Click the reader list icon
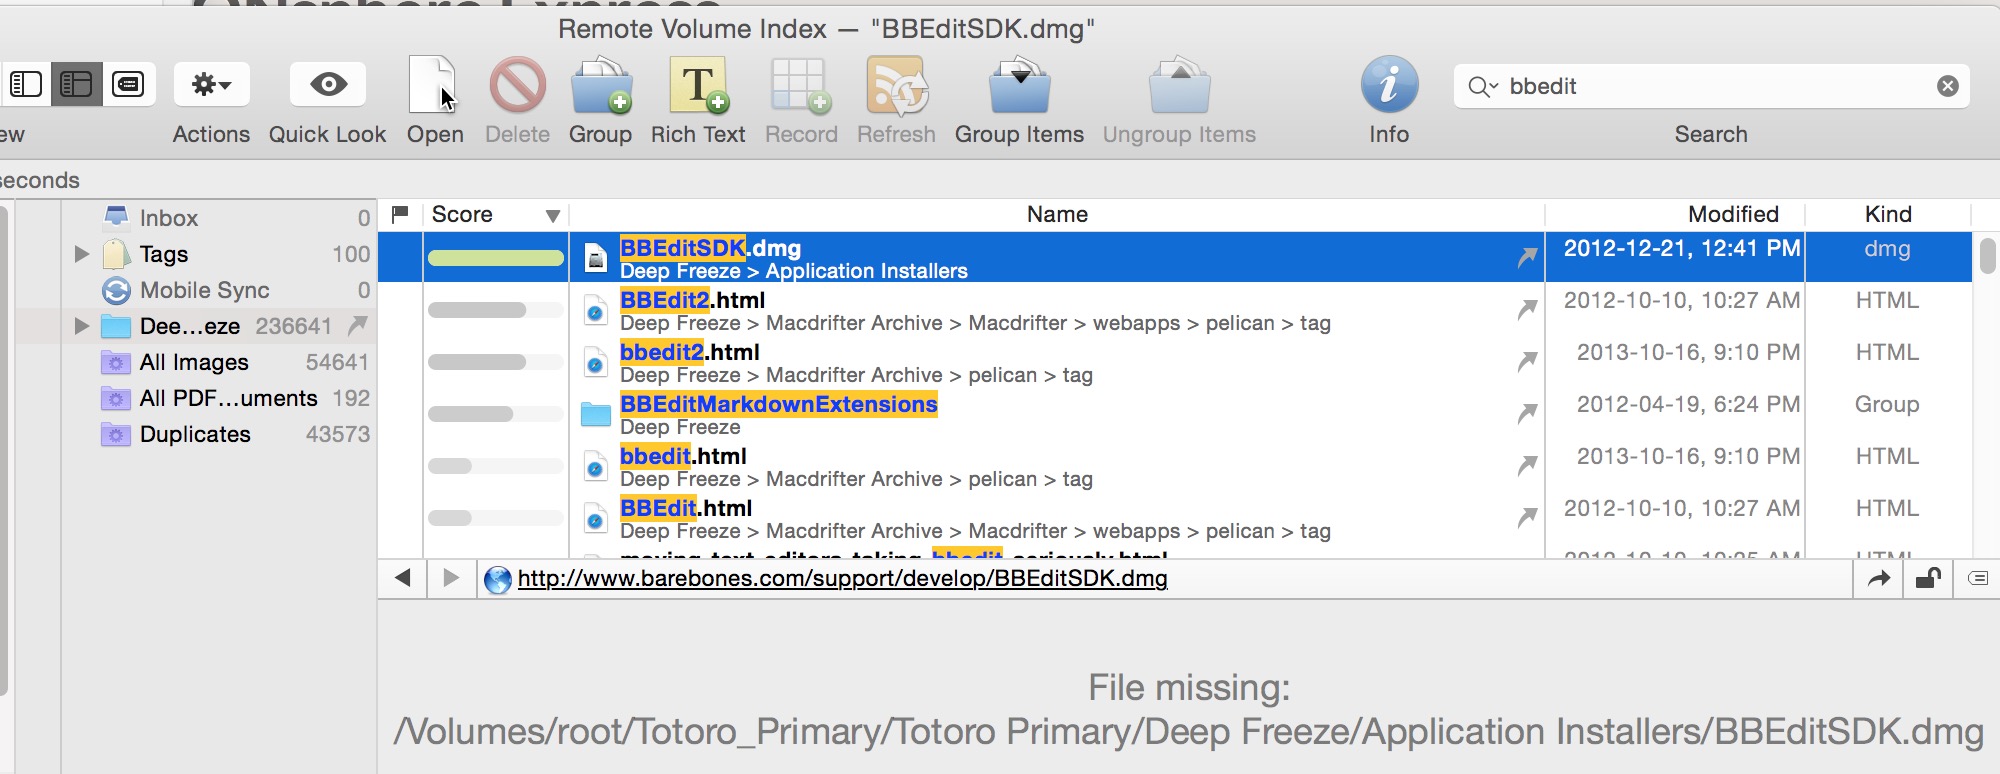Screen dimensions: 2000x774 click(x=1977, y=578)
